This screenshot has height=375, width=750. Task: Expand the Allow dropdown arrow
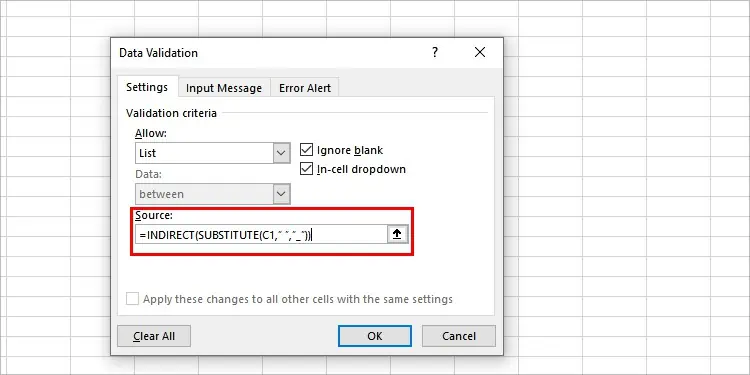tap(281, 153)
